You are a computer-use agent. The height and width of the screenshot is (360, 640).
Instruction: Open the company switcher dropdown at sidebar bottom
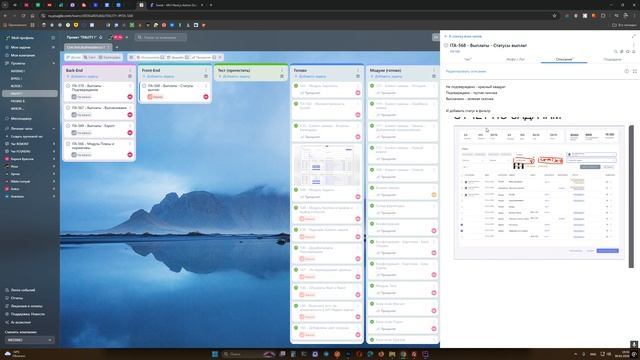coord(29,340)
